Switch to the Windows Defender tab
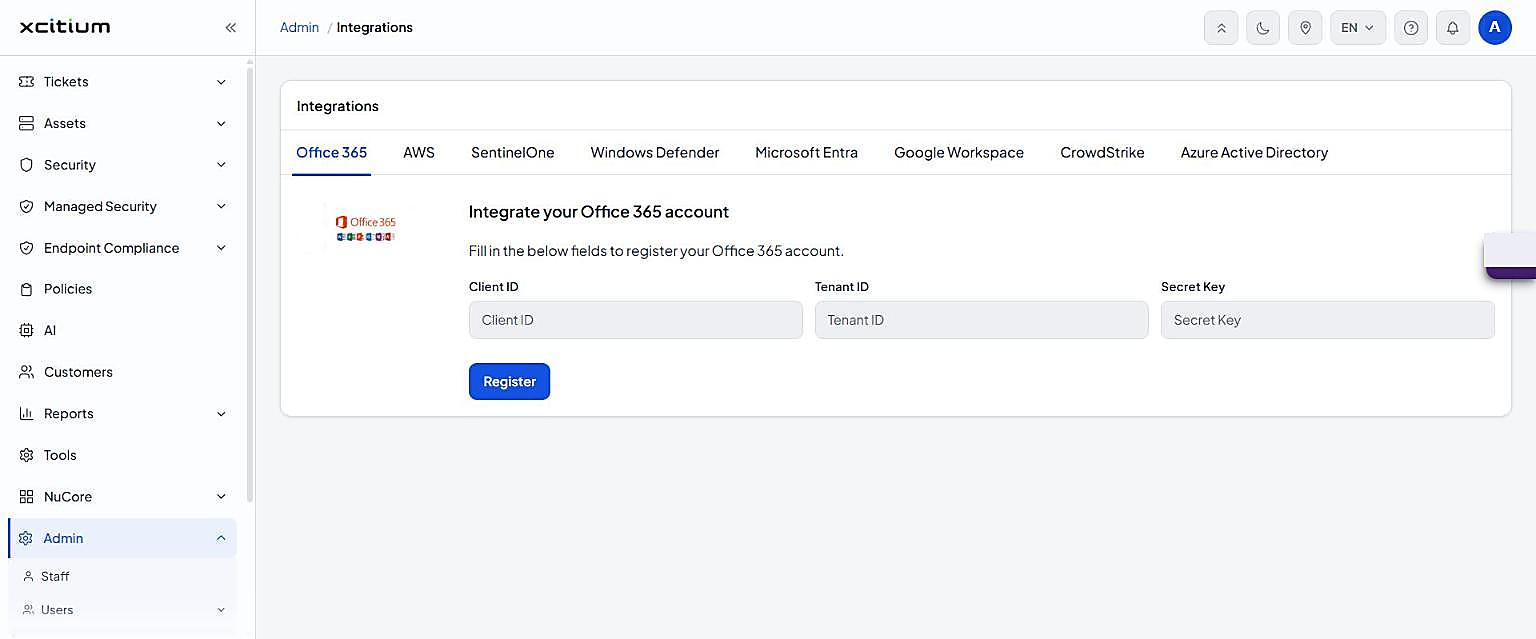 click(655, 153)
